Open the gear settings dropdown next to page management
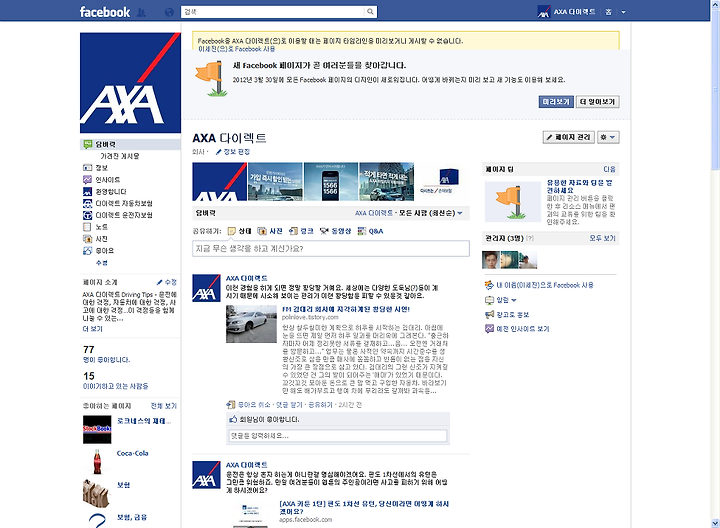Screen dimensions: 720x528 tap(608, 137)
